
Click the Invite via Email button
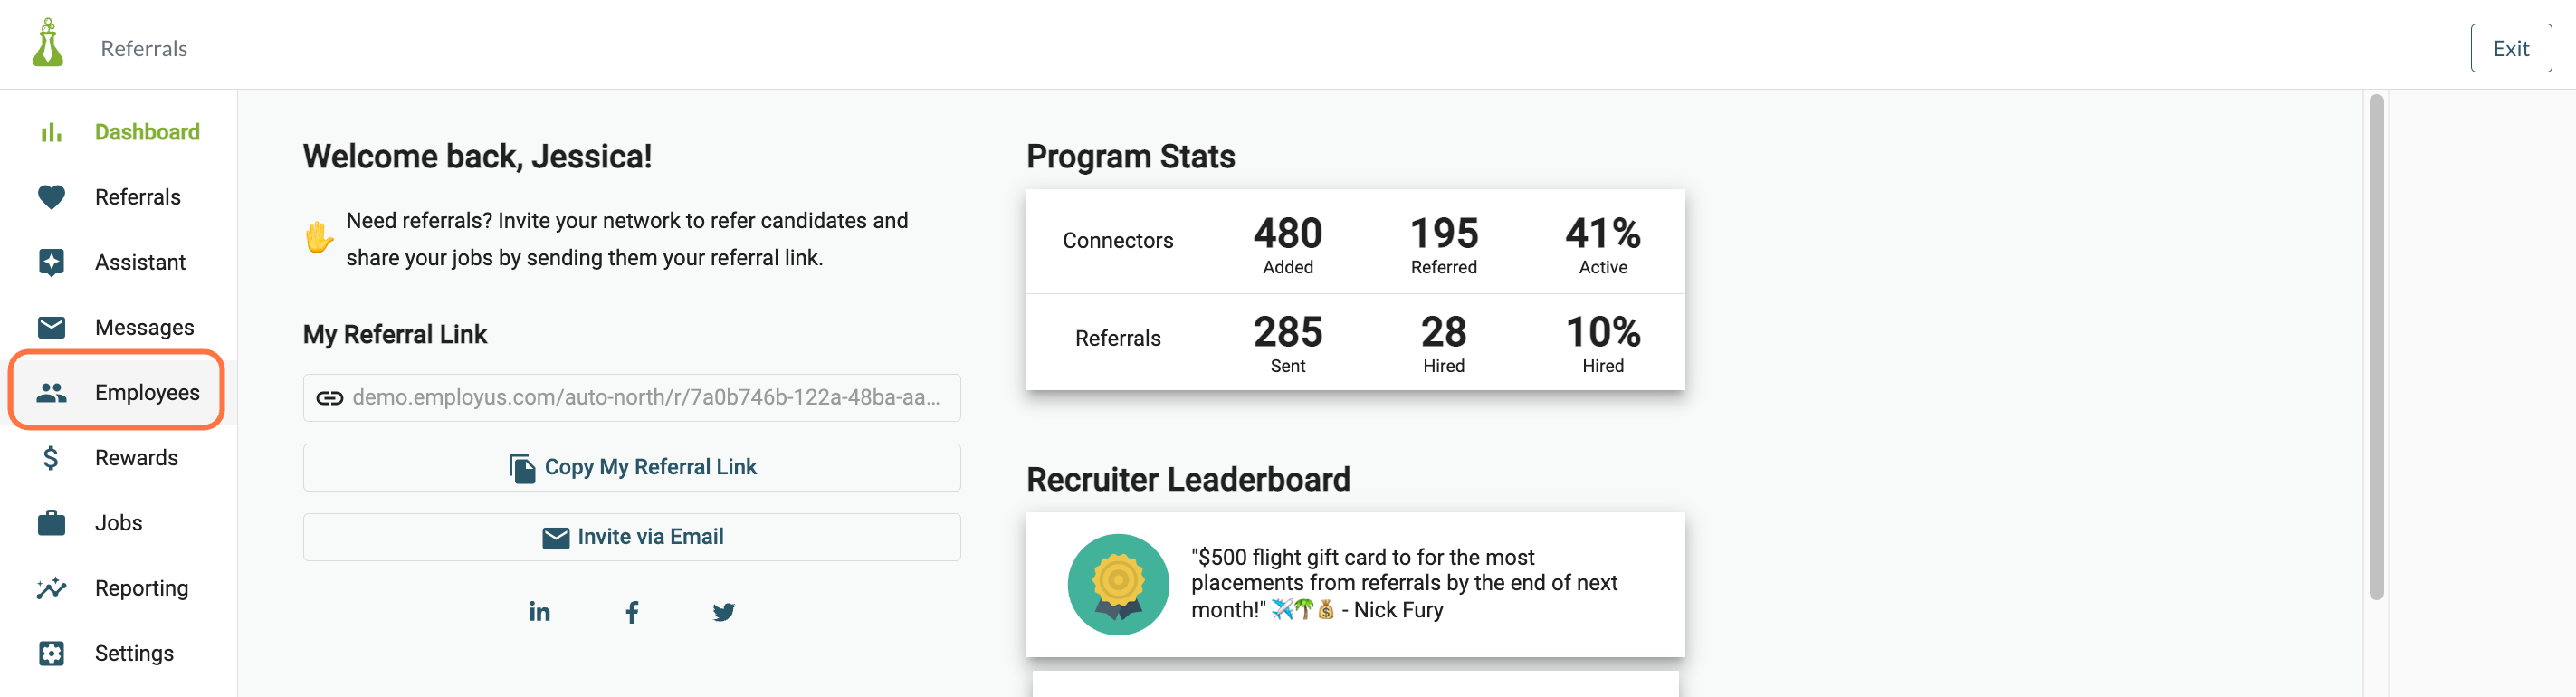tap(632, 537)
